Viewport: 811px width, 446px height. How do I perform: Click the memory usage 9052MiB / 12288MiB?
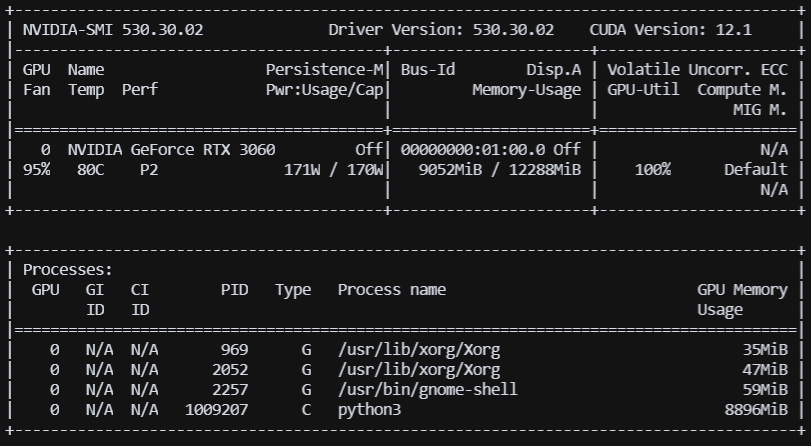click(500, 170)
